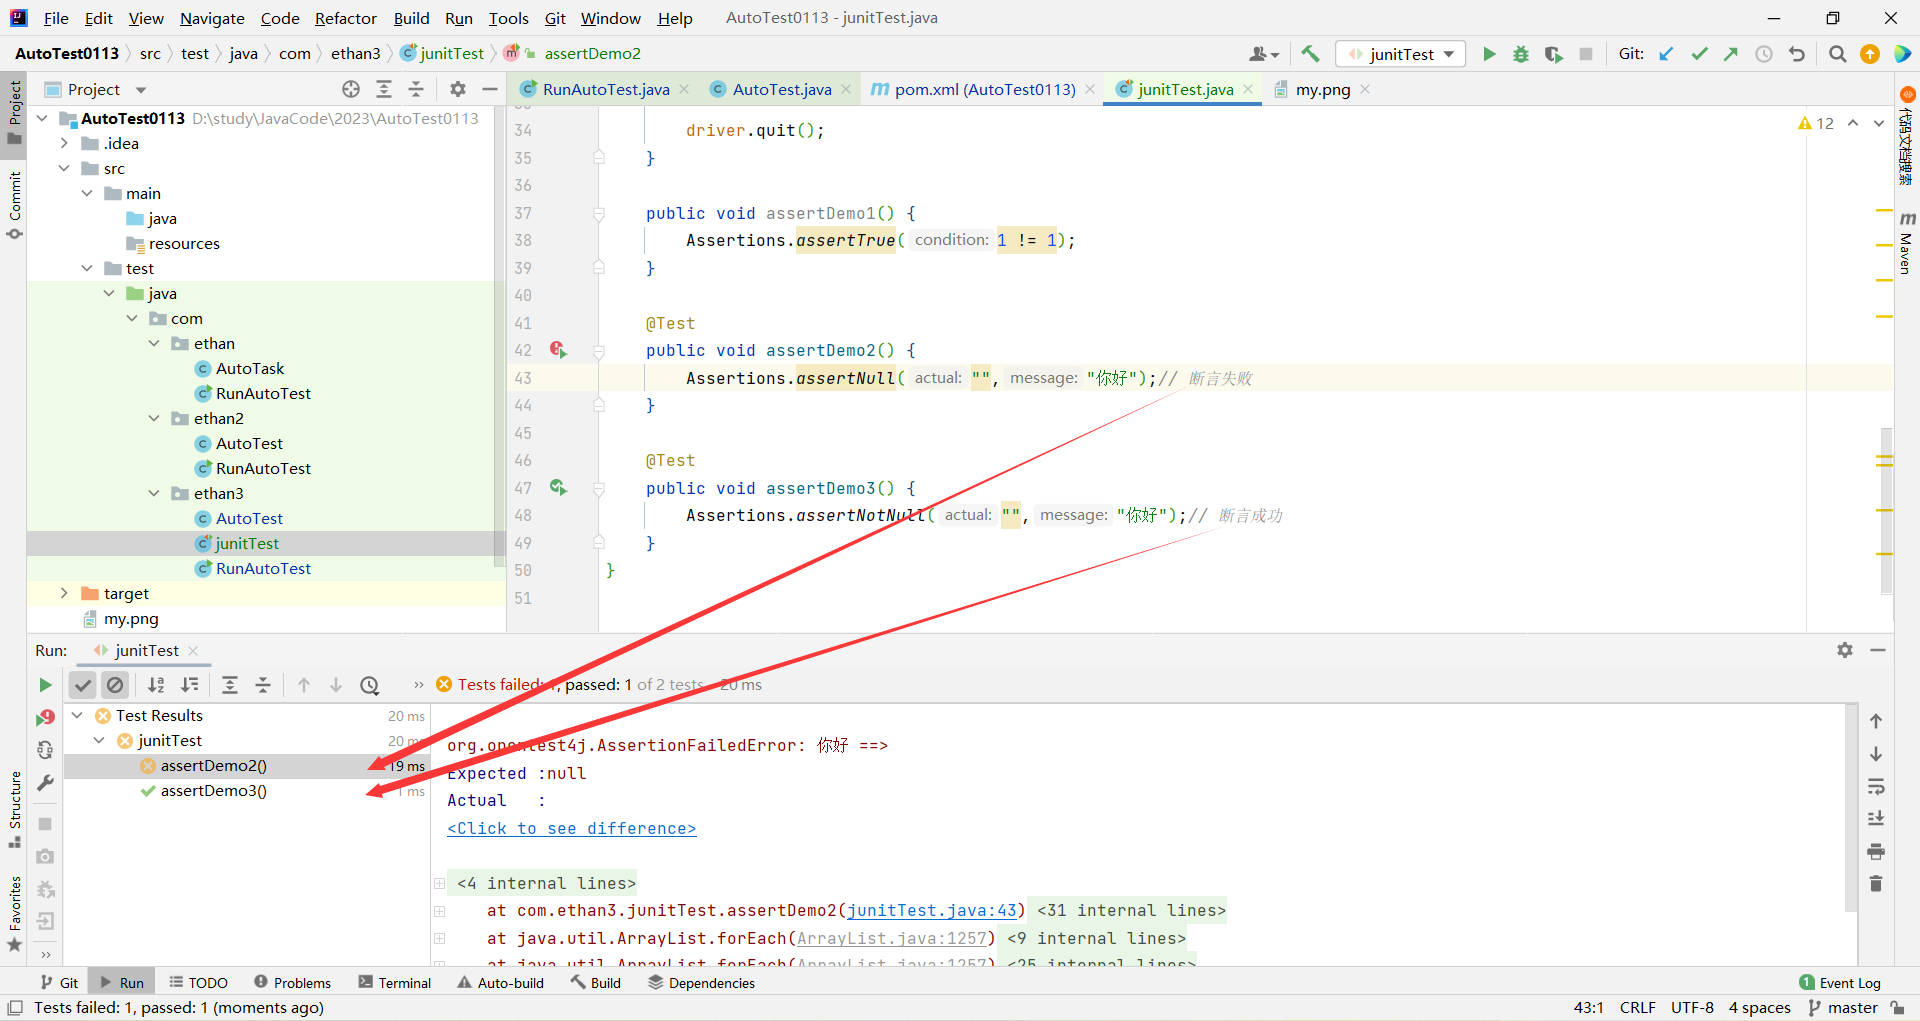Collapse the ethan2 package node

(154, 418)
